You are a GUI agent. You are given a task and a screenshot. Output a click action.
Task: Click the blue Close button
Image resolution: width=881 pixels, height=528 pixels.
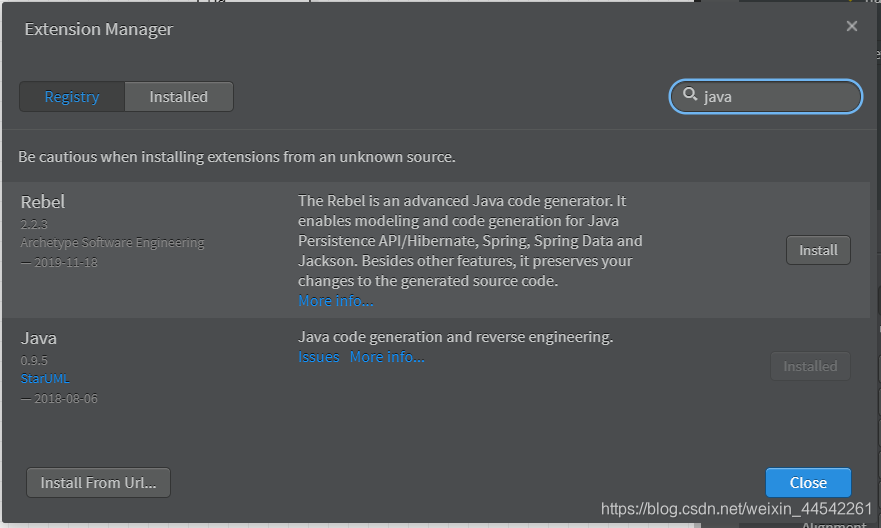pyautogui.click(x=808, y=483)
